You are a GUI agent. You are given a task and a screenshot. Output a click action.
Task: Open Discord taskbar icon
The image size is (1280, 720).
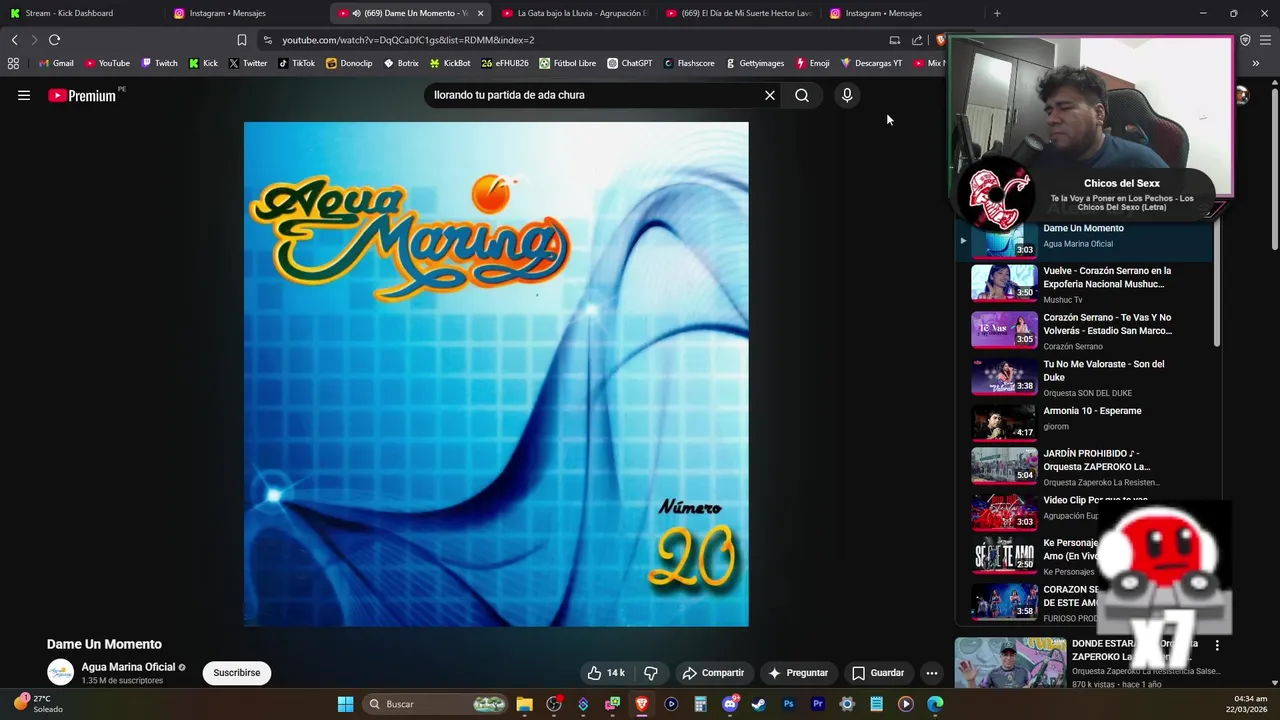(x=730, y=704)
